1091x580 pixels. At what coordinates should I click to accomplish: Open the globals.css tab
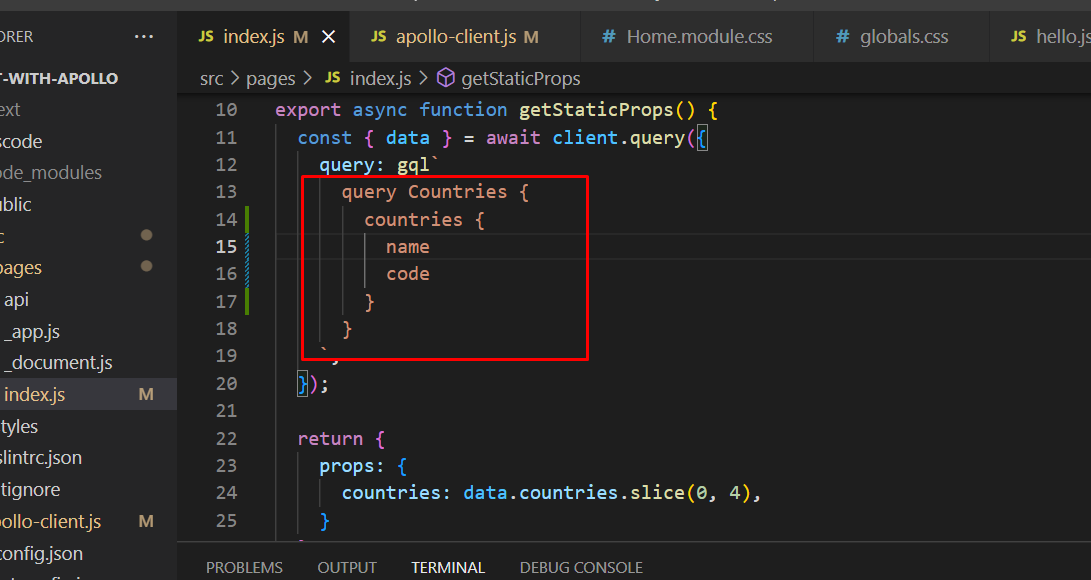pos(901,37)
